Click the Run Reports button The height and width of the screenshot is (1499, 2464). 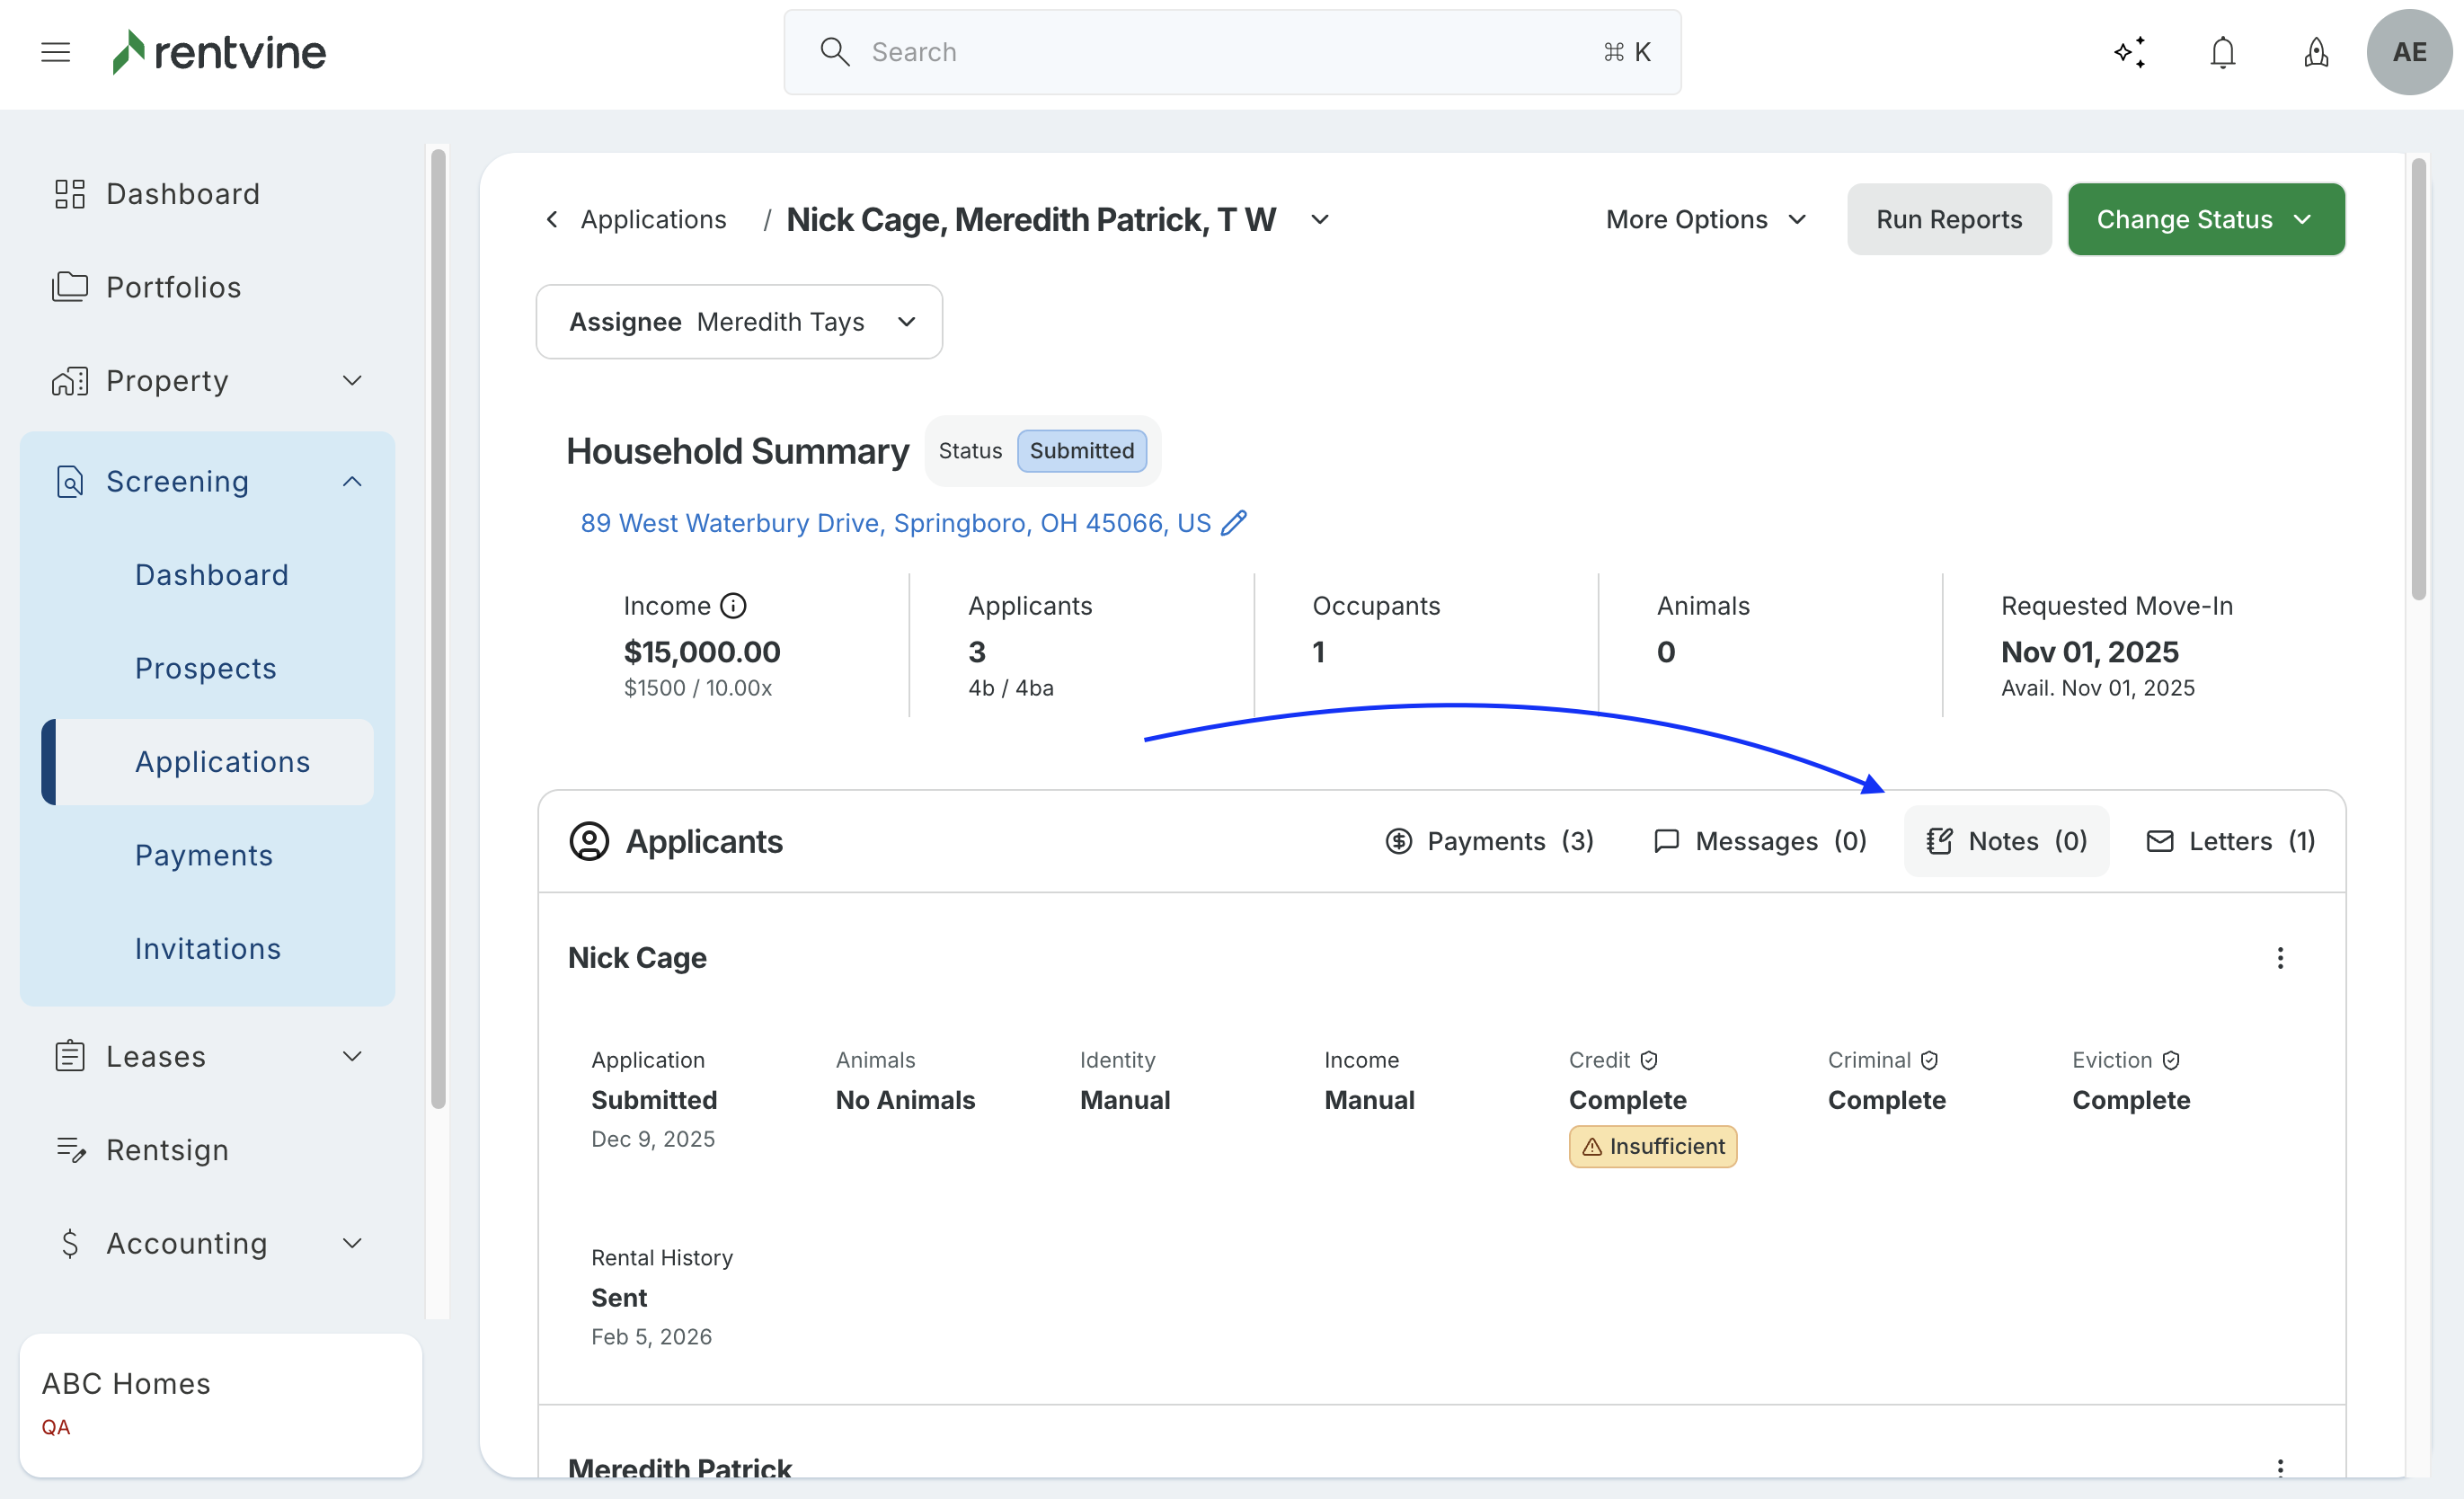1948,219
